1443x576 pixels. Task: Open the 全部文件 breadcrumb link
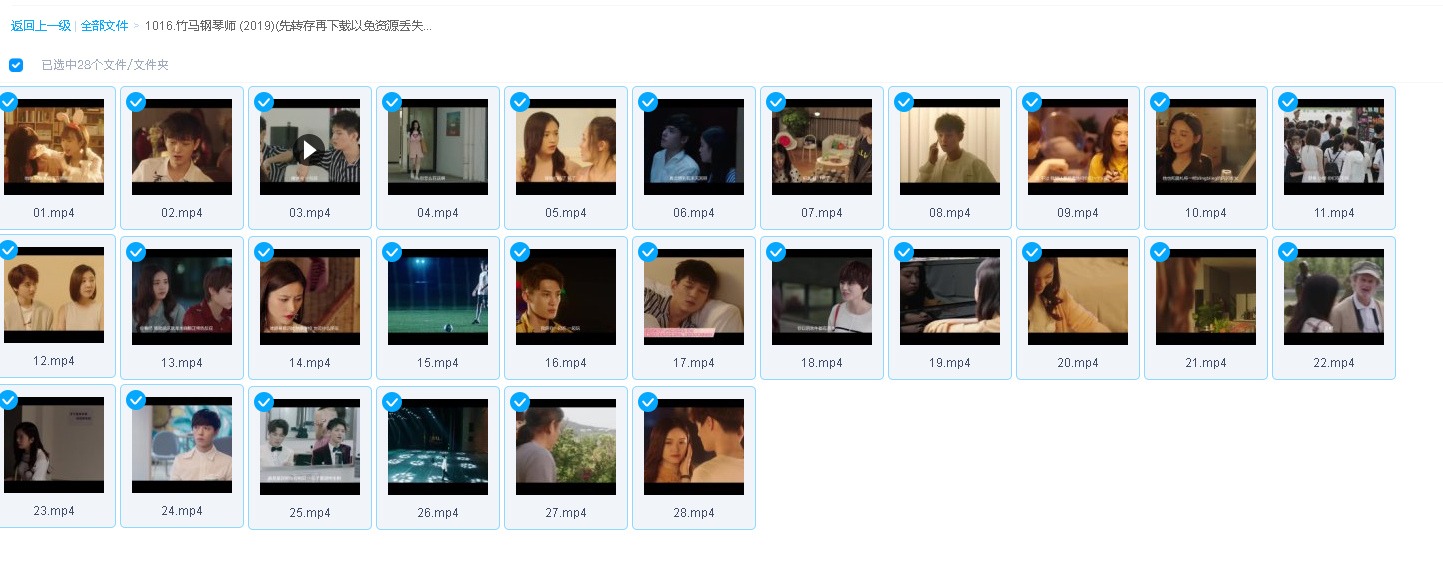[x=105, y=26]
